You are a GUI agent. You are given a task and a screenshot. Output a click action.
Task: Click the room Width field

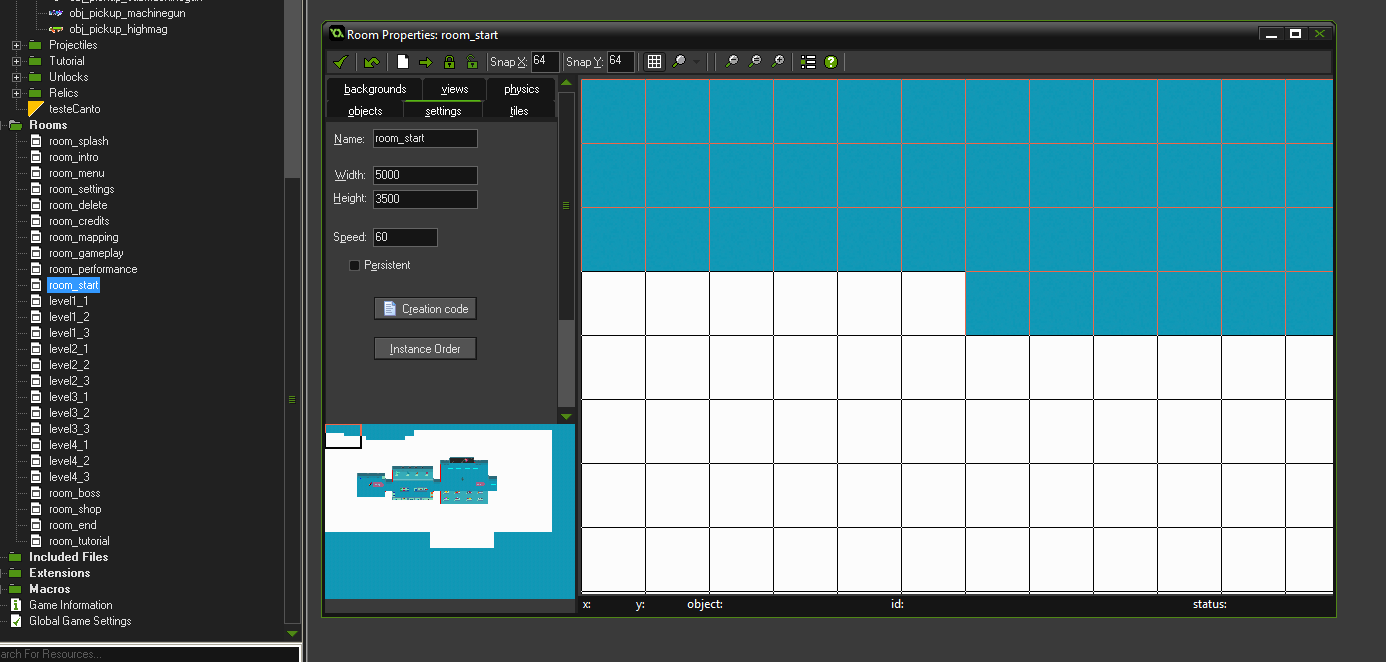click(425, 175)
